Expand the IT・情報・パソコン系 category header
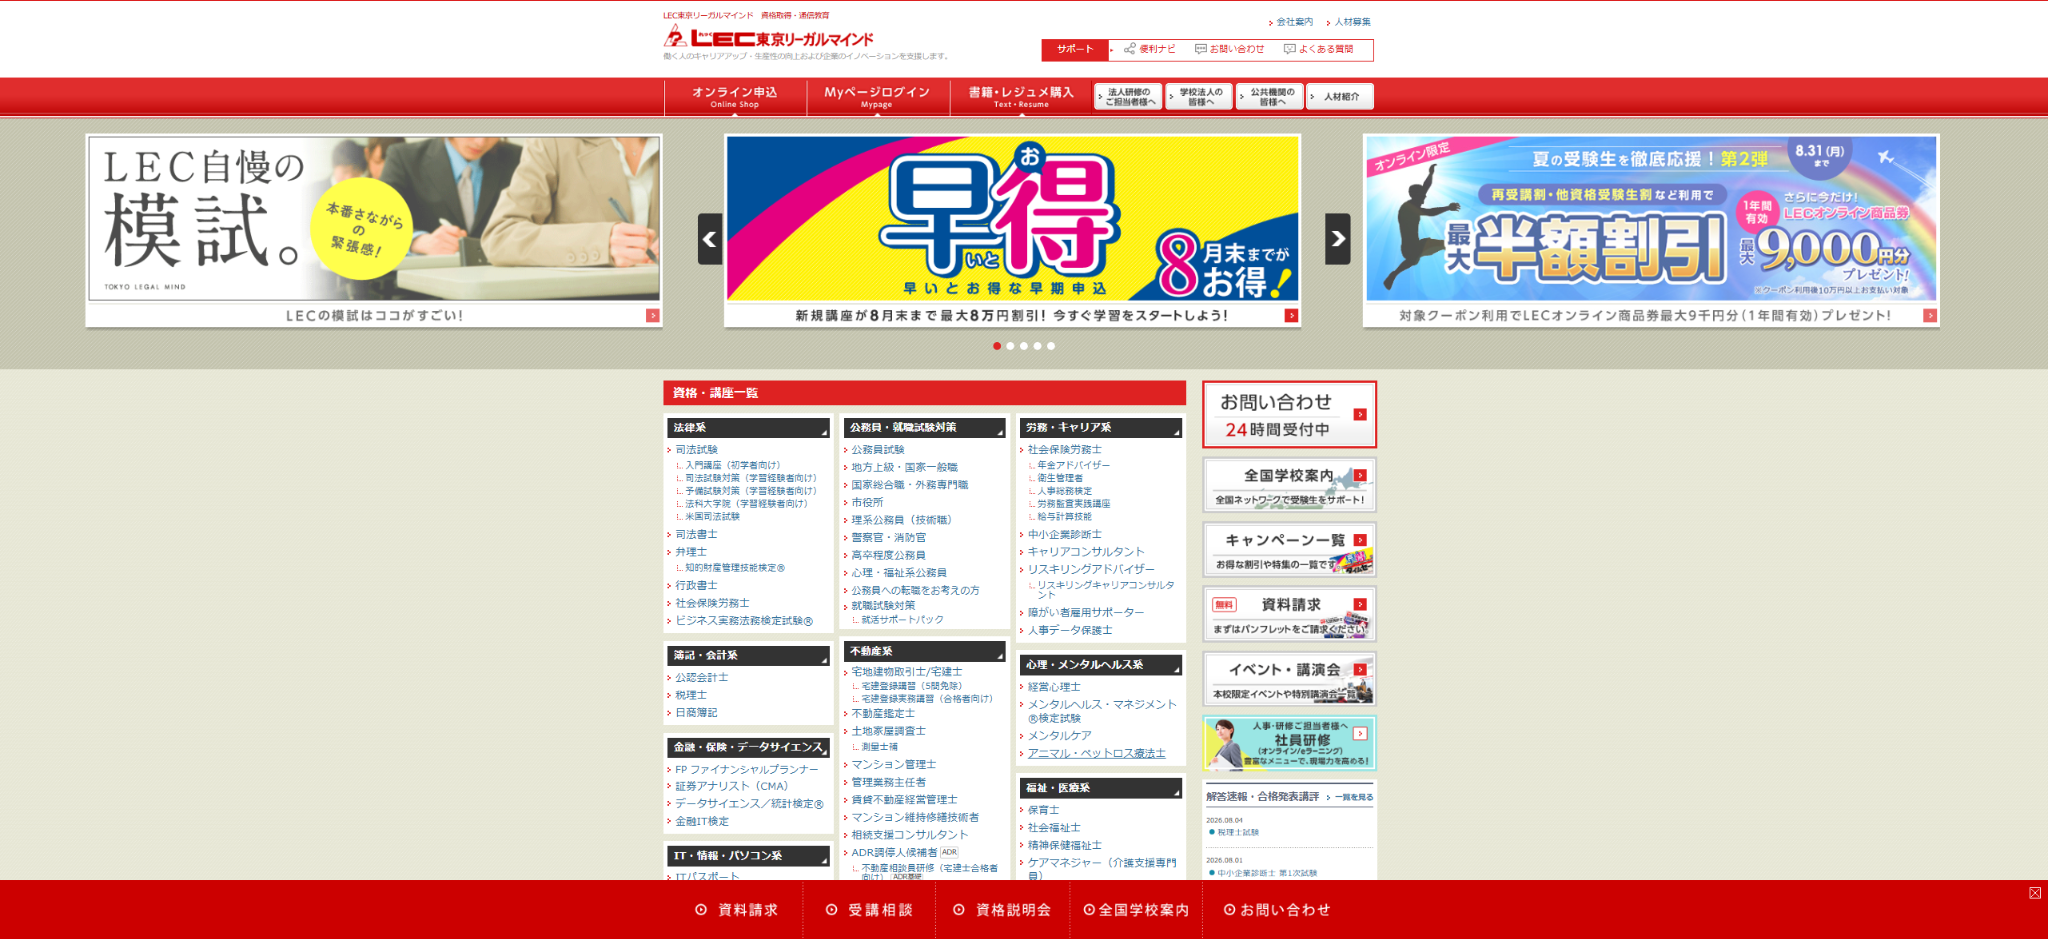The height and width of the screenshot is (939, 2048). pyautogui.click(x=748, y=857)
